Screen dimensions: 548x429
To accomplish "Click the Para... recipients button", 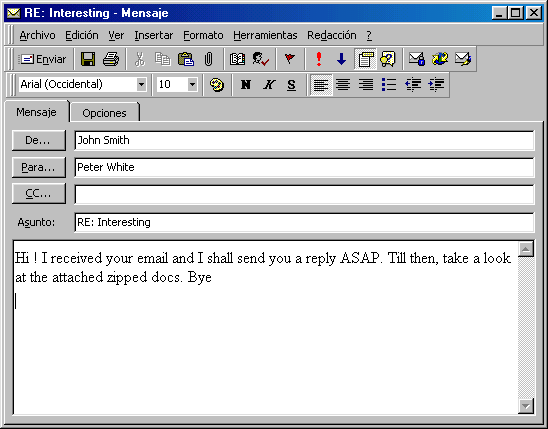I will [x=38, y=167].
